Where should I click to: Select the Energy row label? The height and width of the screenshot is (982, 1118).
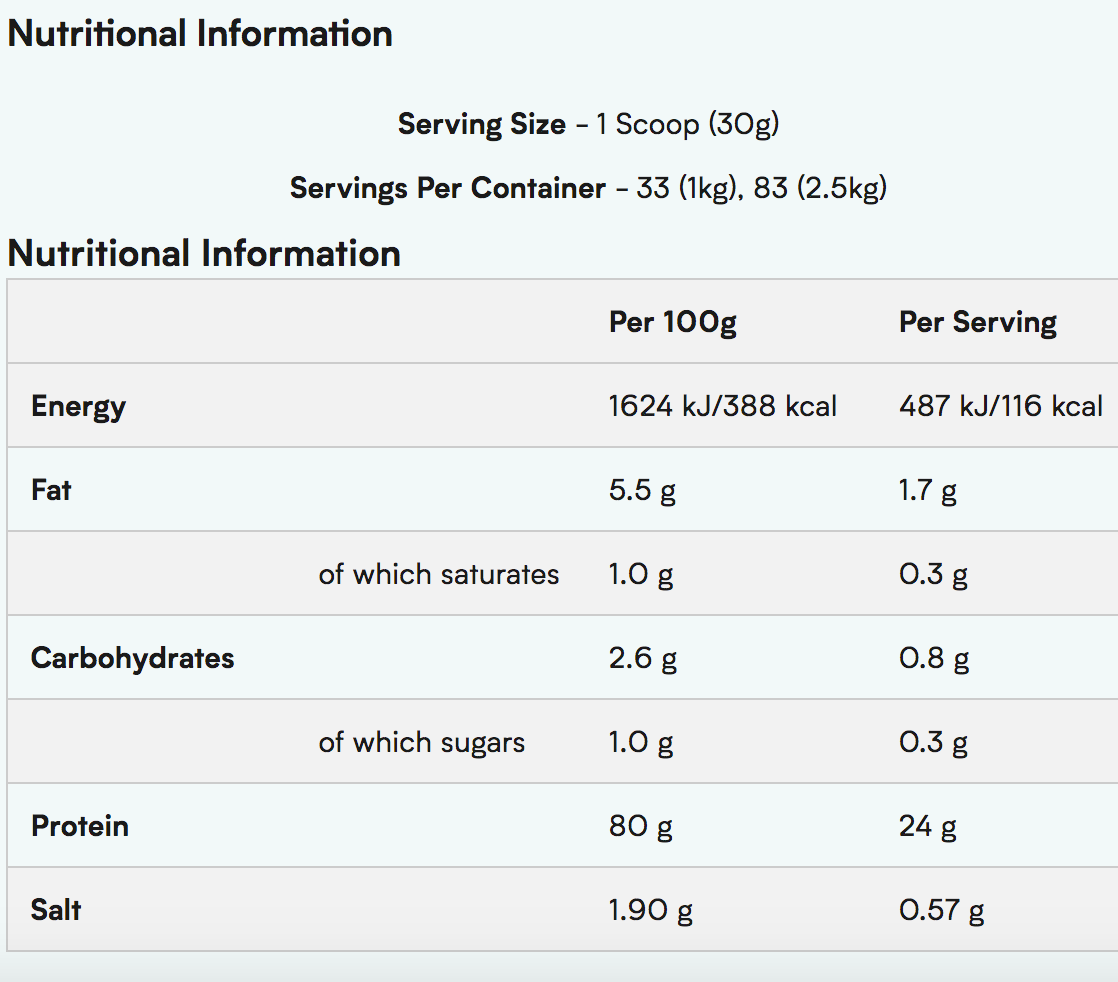point(78,407)
